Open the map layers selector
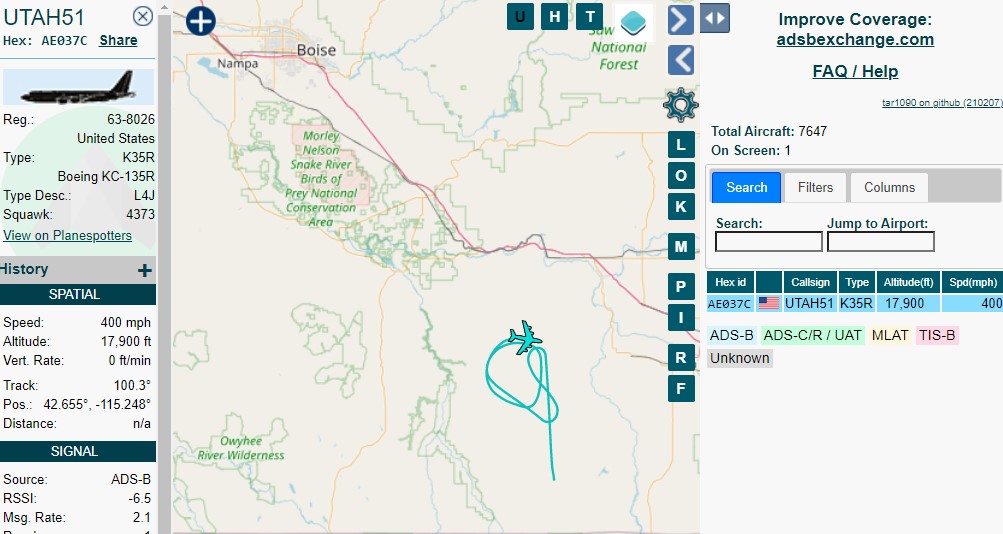Viewport: 1003px width, 534px height. [633, 22]
